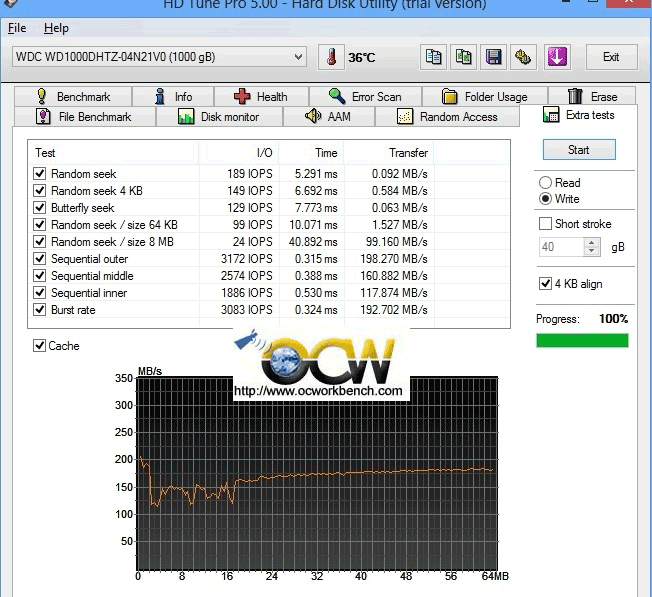Increase short stroke size with up arrow
652x597 pixels.
pos(592,242)
